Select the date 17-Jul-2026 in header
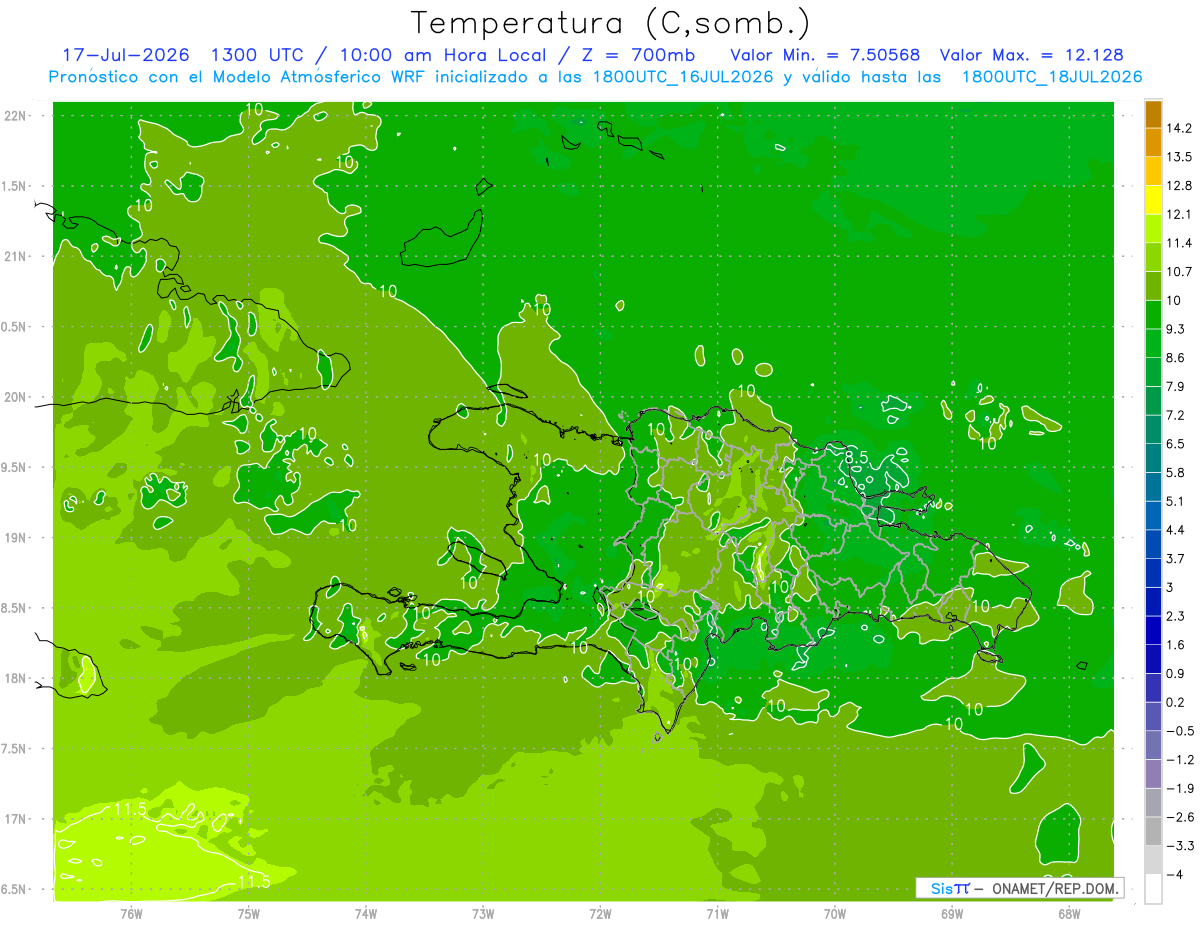The image size is (1200, 927). [x=126, y=55]
